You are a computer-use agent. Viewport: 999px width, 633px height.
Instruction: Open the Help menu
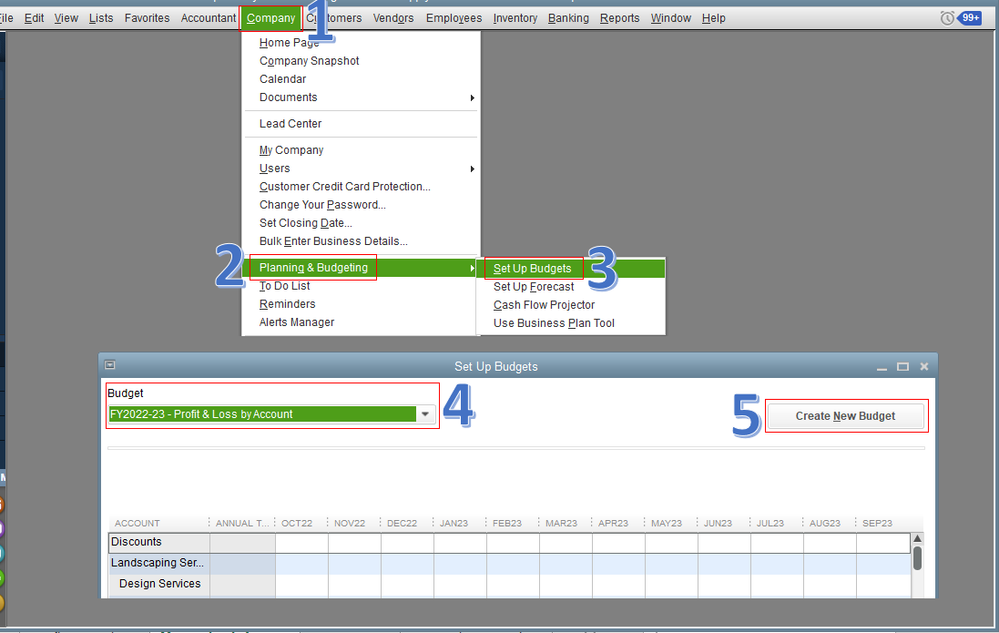pyautogui.click(x=714, y=18)
